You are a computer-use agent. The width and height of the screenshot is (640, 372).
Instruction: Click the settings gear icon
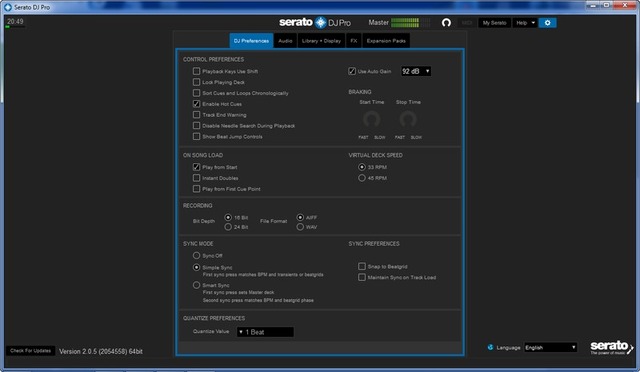[x=547, y=23]
